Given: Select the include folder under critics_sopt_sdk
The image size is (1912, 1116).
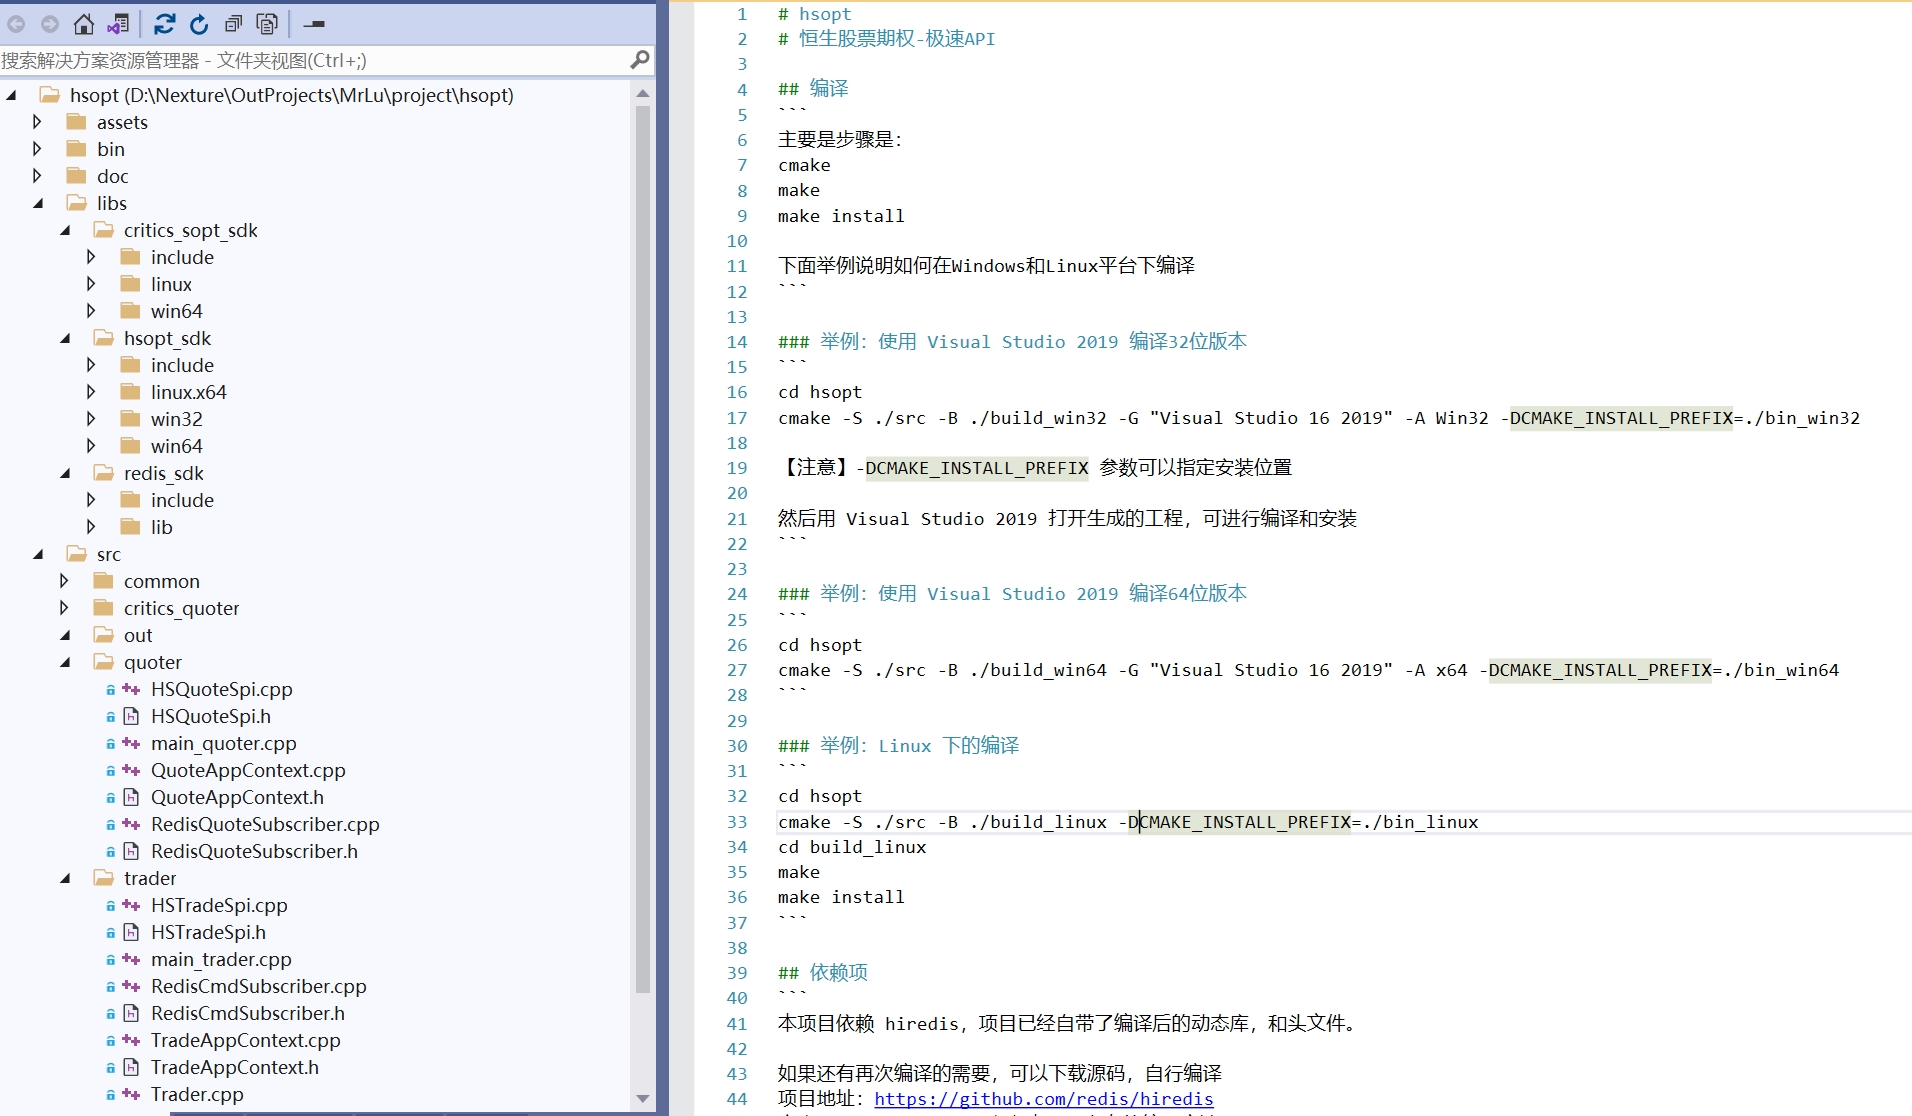Looking at the screenshot, I should 182,257.
